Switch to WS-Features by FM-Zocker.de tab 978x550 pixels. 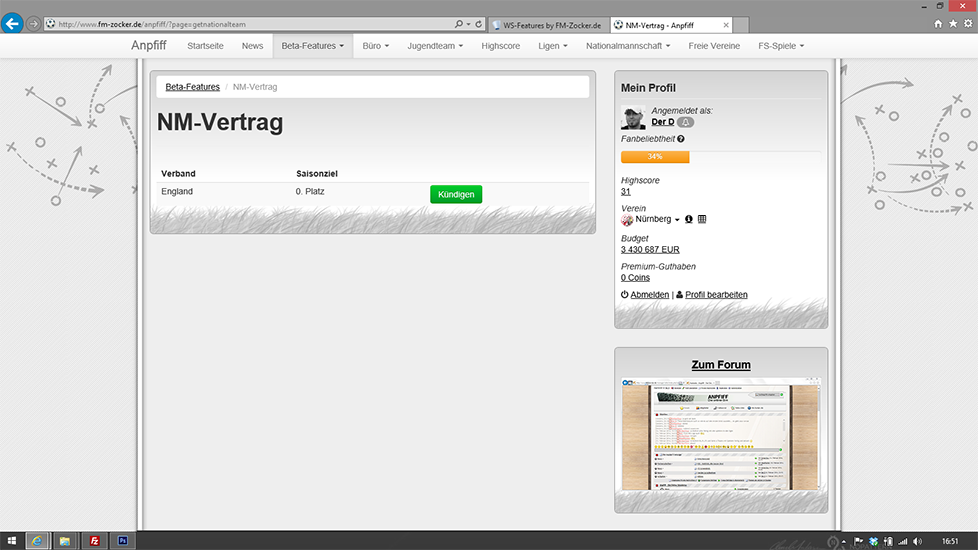pyautogui.click(x=546, y=24)
